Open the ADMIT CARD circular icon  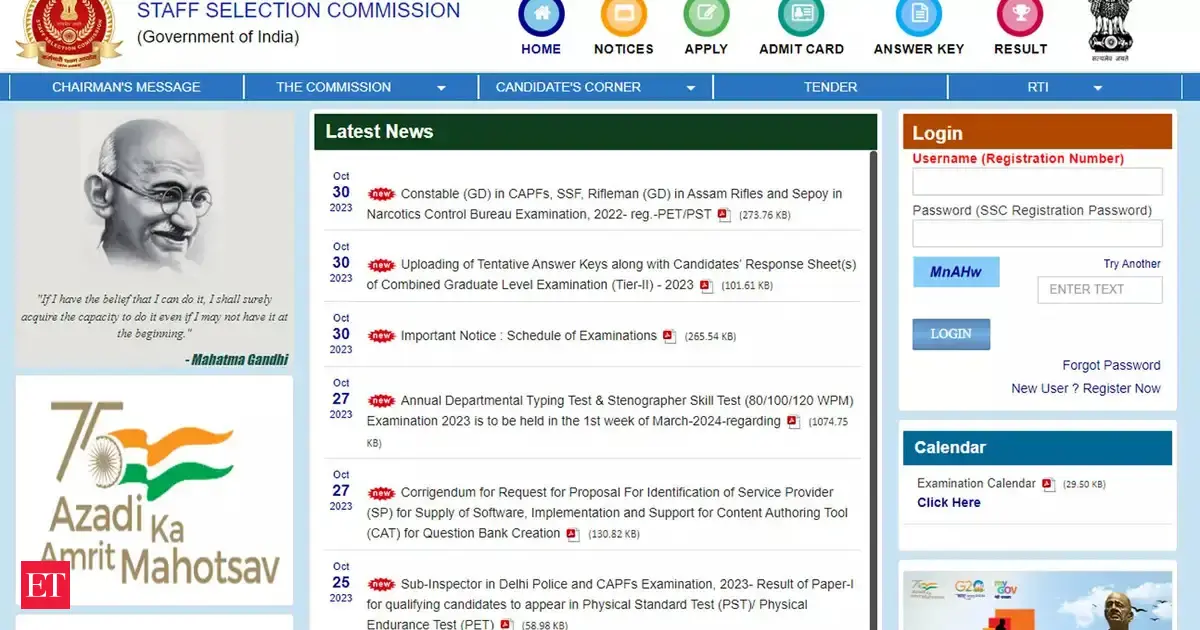(x=802, y=15)
